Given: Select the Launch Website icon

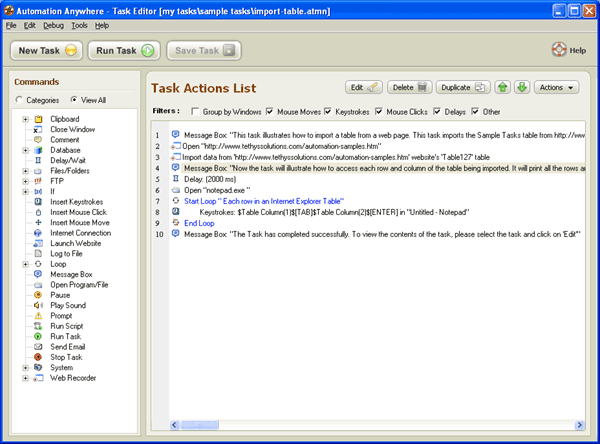Looking at the screenshot, I should pyautogui.click(x=38, y=243).
